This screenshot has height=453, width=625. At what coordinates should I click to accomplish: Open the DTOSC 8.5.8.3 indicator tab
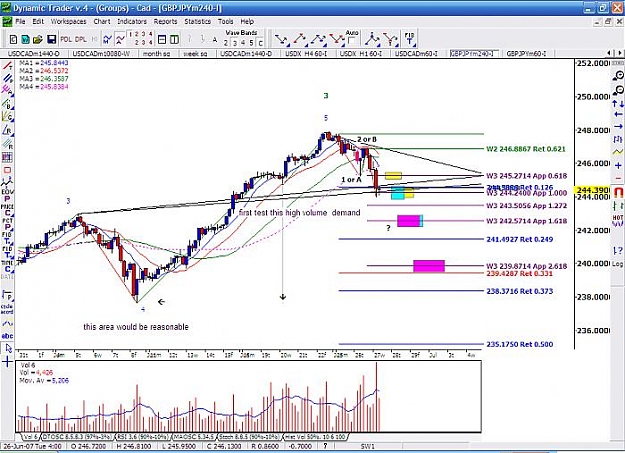tap(77, 437)
